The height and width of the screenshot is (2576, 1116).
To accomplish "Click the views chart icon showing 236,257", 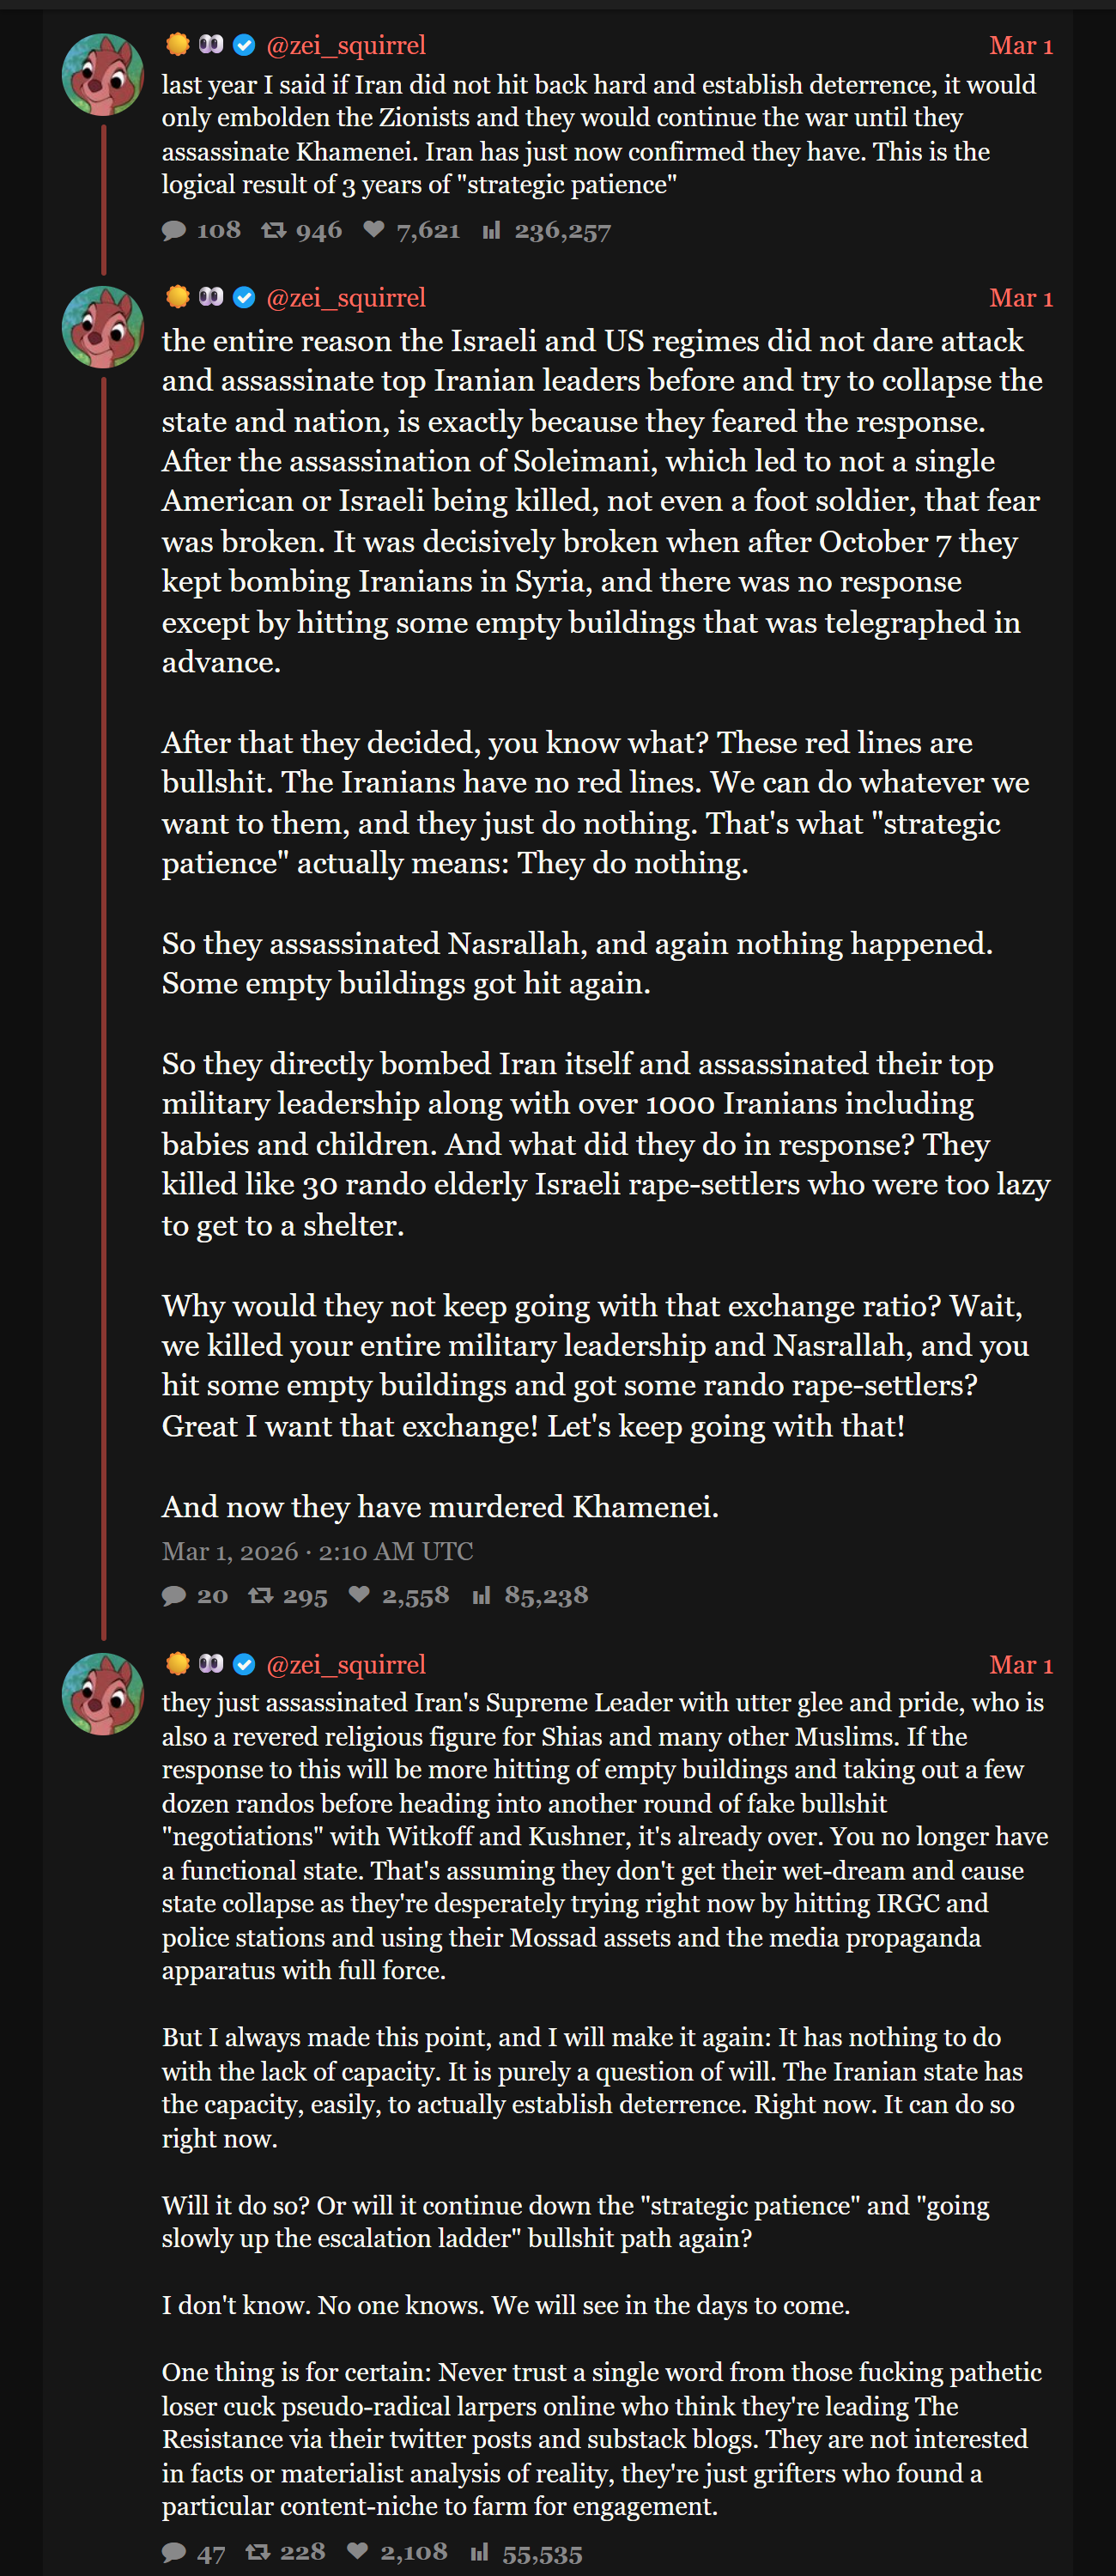I will (x=491, y=231).
